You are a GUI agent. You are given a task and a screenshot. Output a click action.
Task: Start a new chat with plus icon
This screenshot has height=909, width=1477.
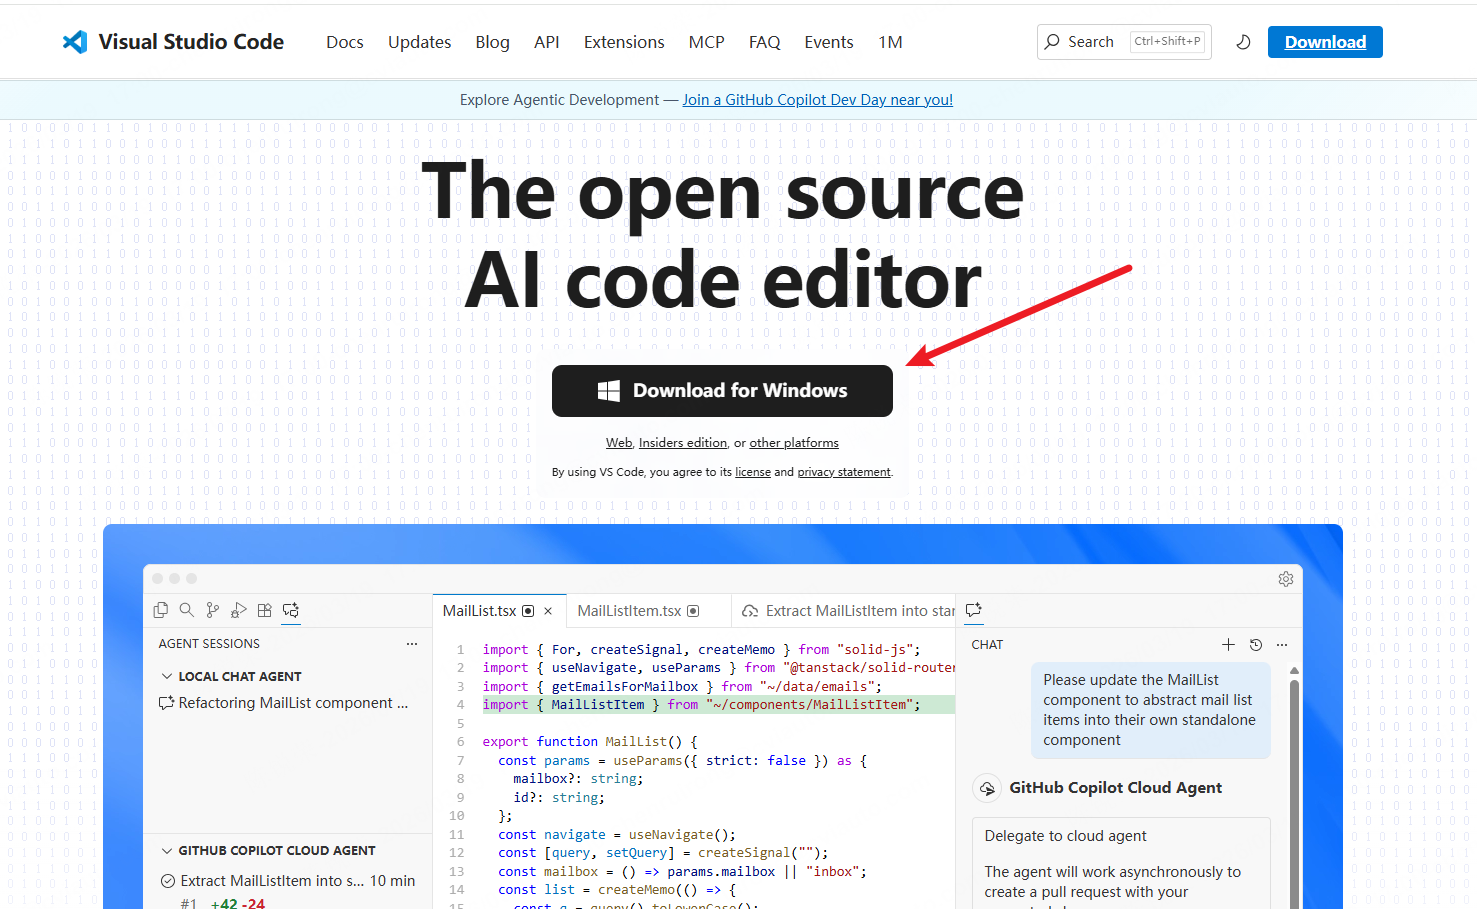tap(1228, 645)
